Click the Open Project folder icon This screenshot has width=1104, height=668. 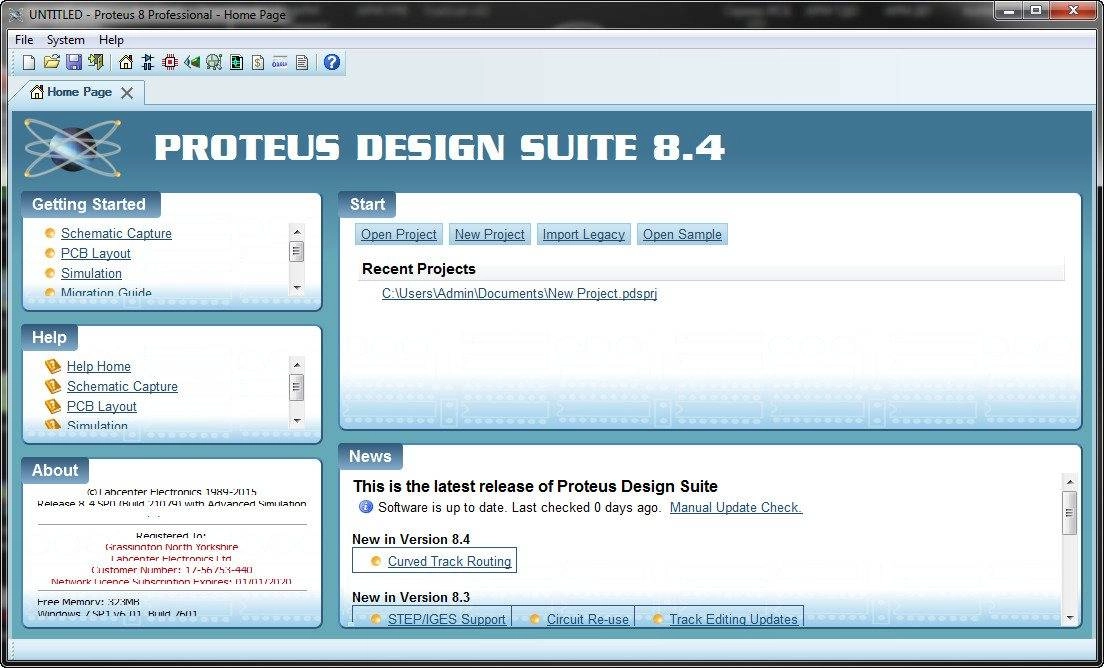click(x=51, y=63)
